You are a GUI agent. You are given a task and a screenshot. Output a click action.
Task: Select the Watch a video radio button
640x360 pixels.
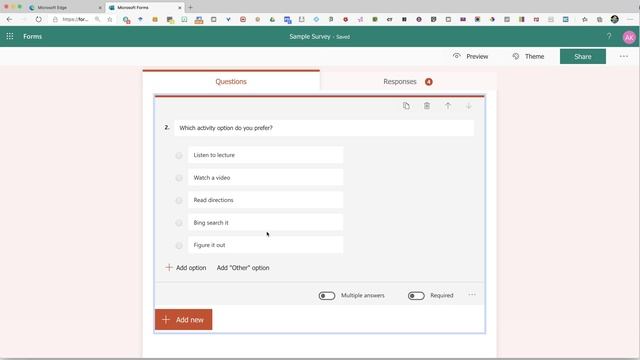coord(179,178)
